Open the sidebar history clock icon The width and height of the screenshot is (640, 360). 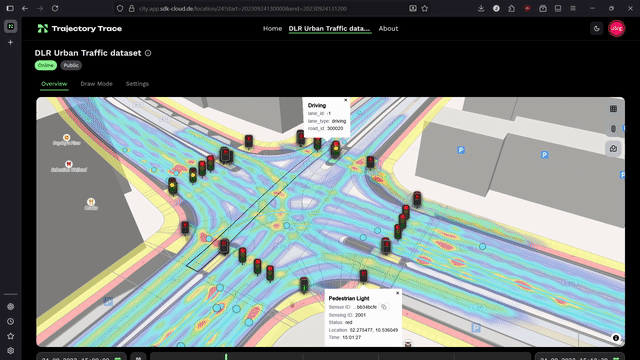pyautogui.click(x=11, y=322)
